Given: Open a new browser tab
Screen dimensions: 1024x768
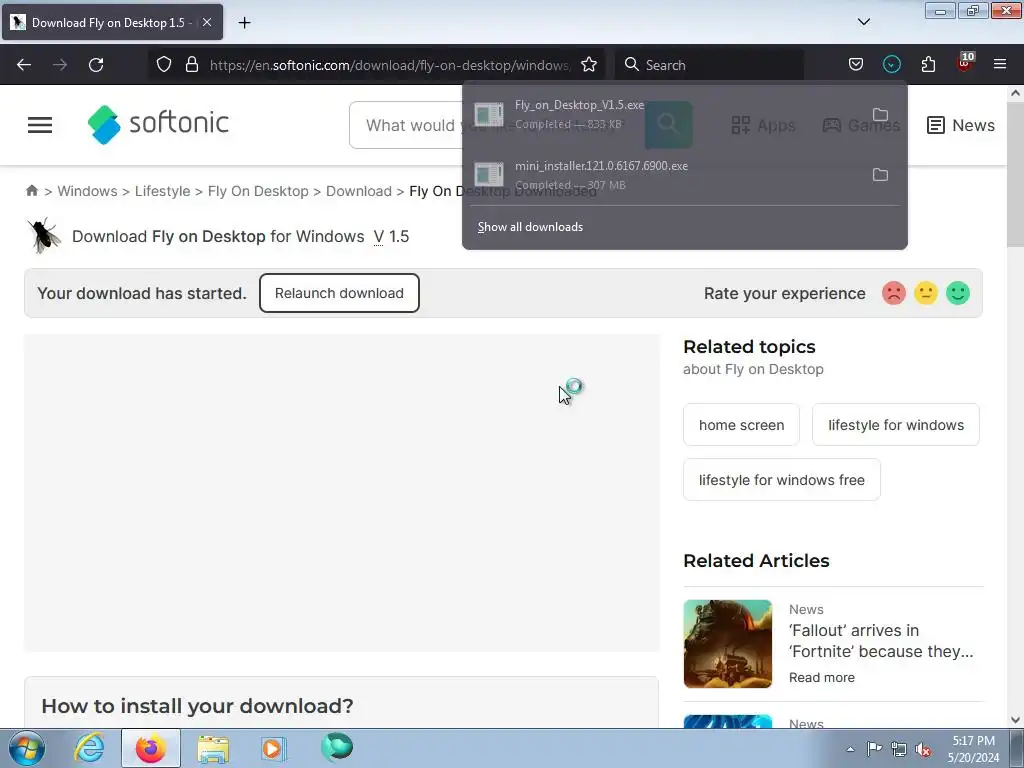Looking at the screenshot, I should click(244, 23).
